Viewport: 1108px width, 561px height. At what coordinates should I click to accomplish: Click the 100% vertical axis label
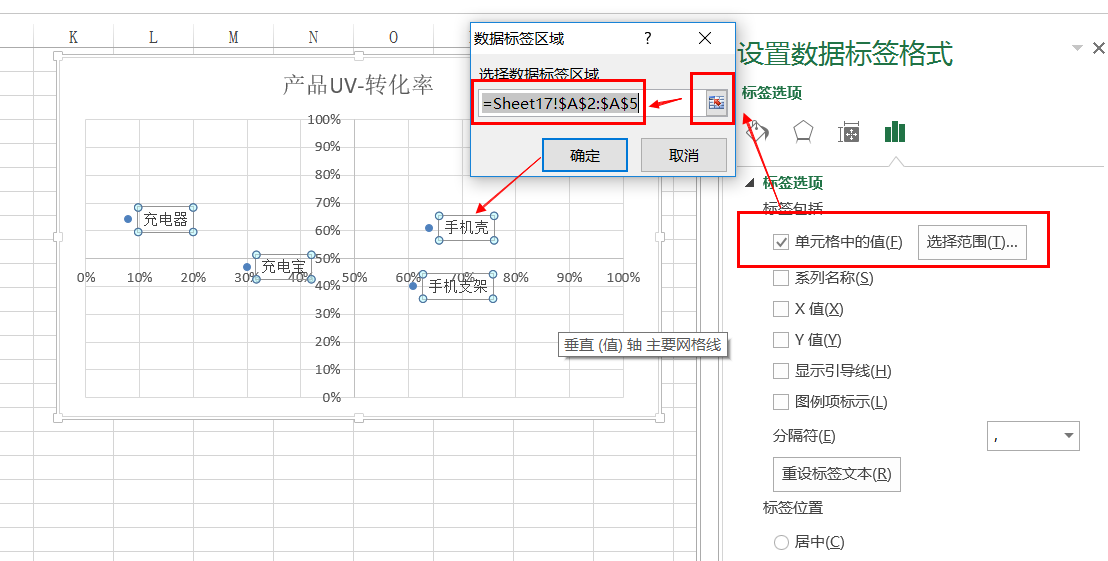click(x=324, y=119)
